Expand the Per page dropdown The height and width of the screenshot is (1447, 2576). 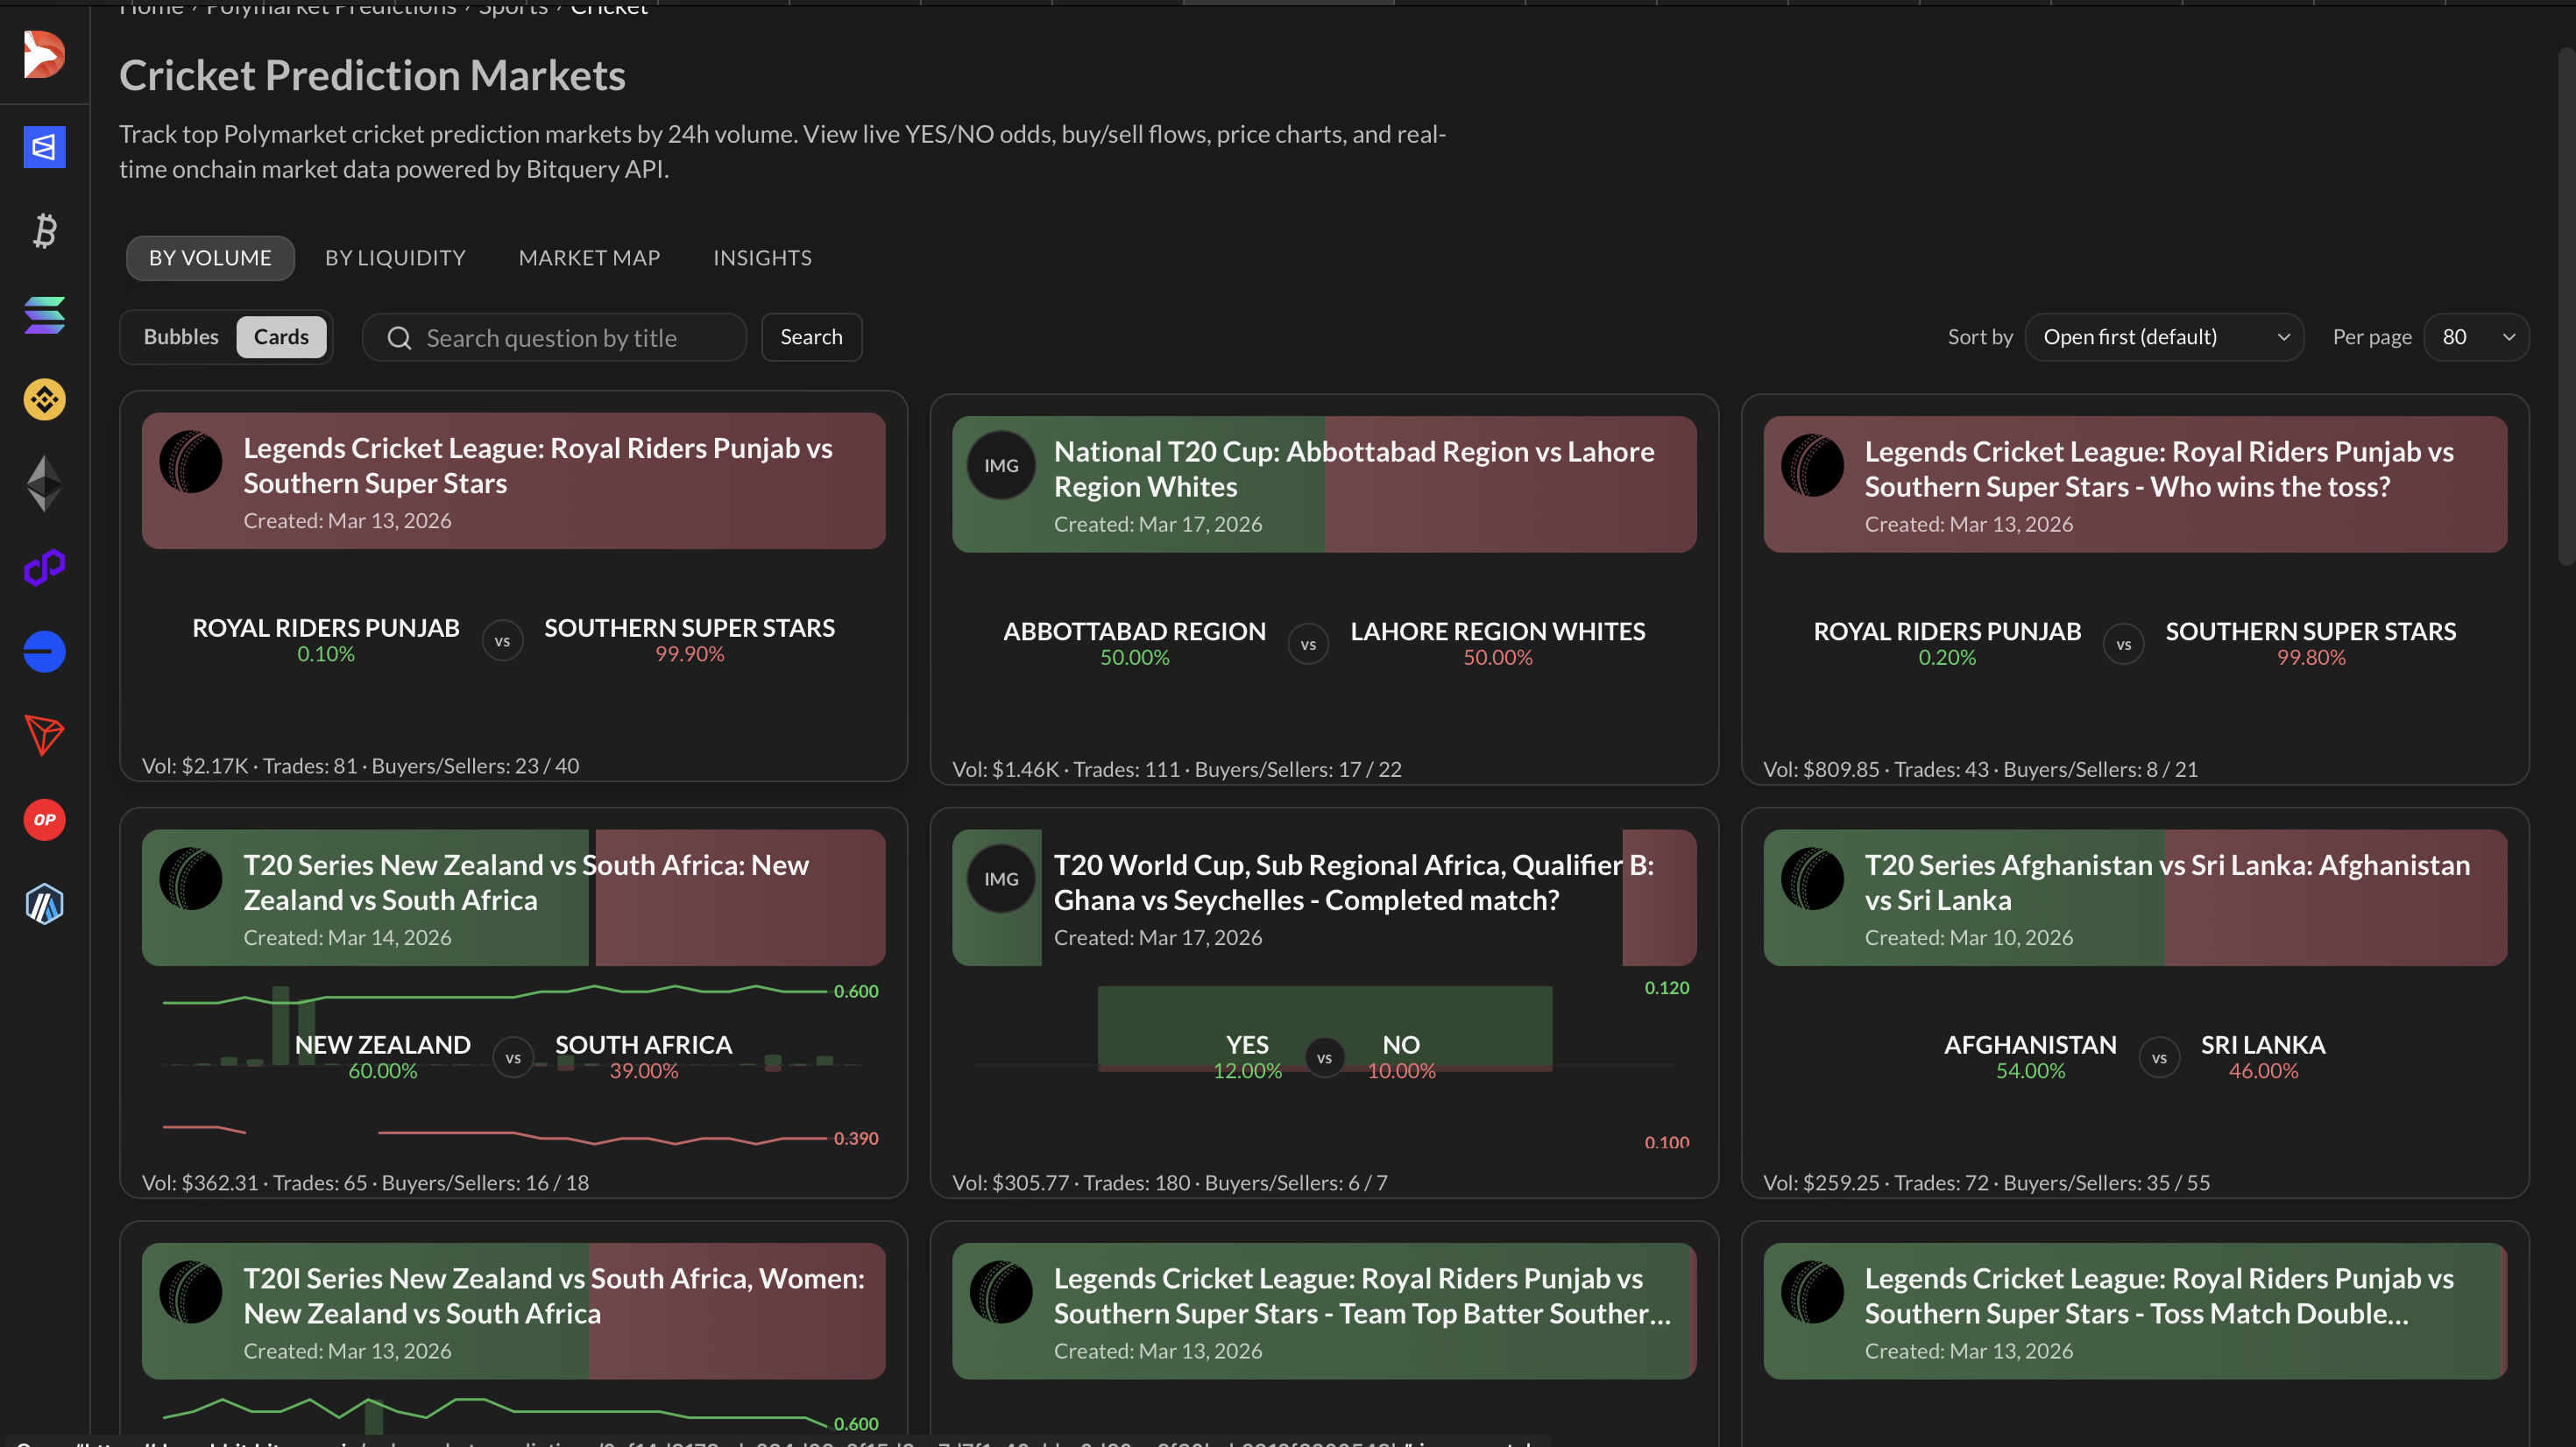pyautogui.click(x=2476, y=337)
